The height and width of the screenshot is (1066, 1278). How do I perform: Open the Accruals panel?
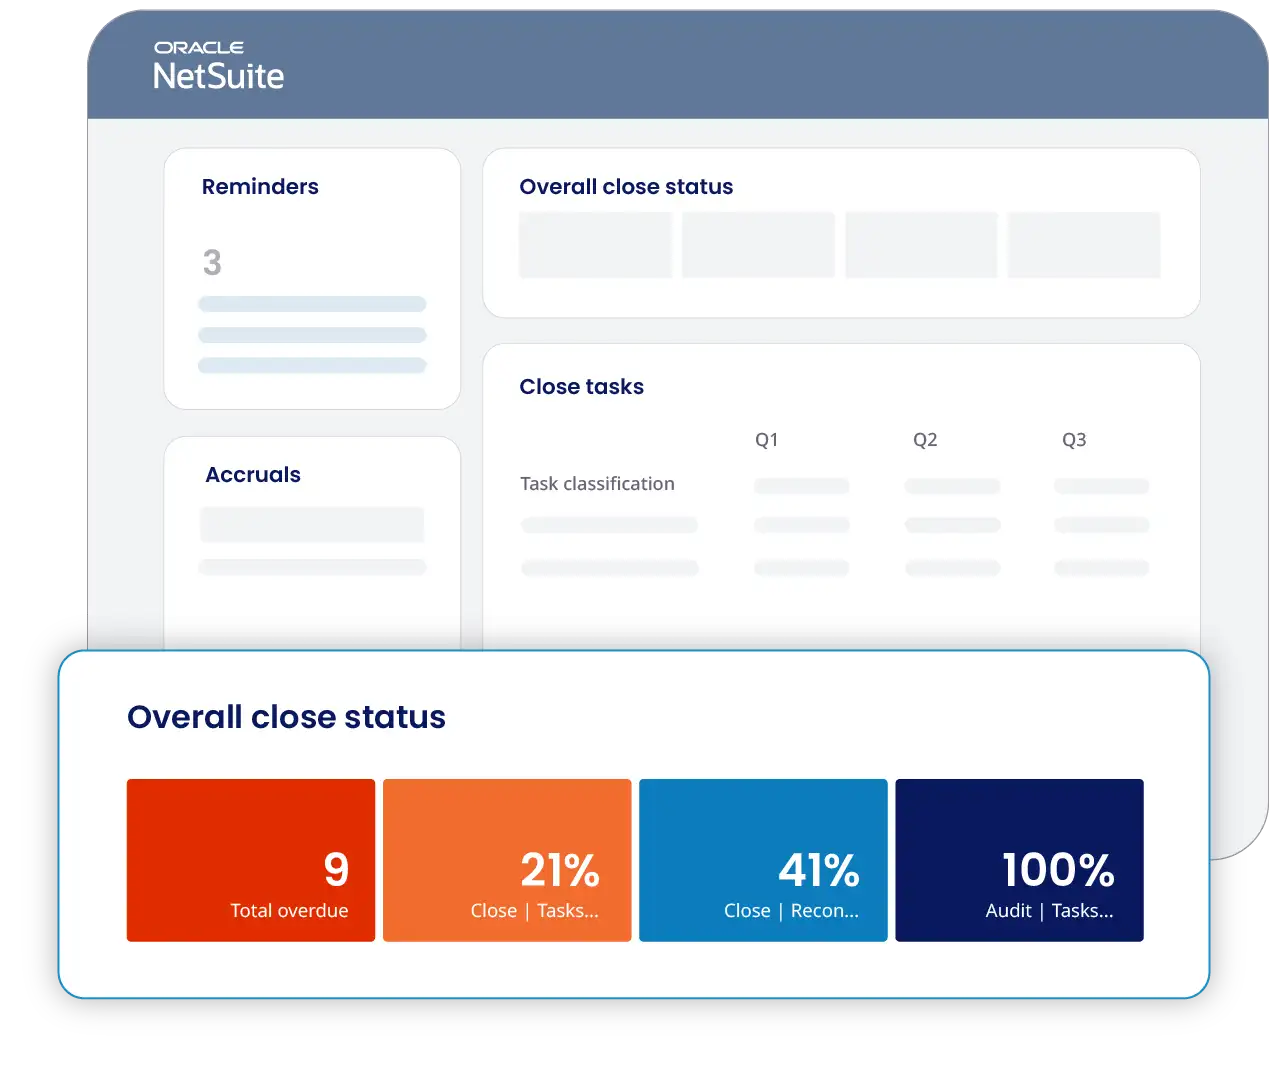(253, 474)
